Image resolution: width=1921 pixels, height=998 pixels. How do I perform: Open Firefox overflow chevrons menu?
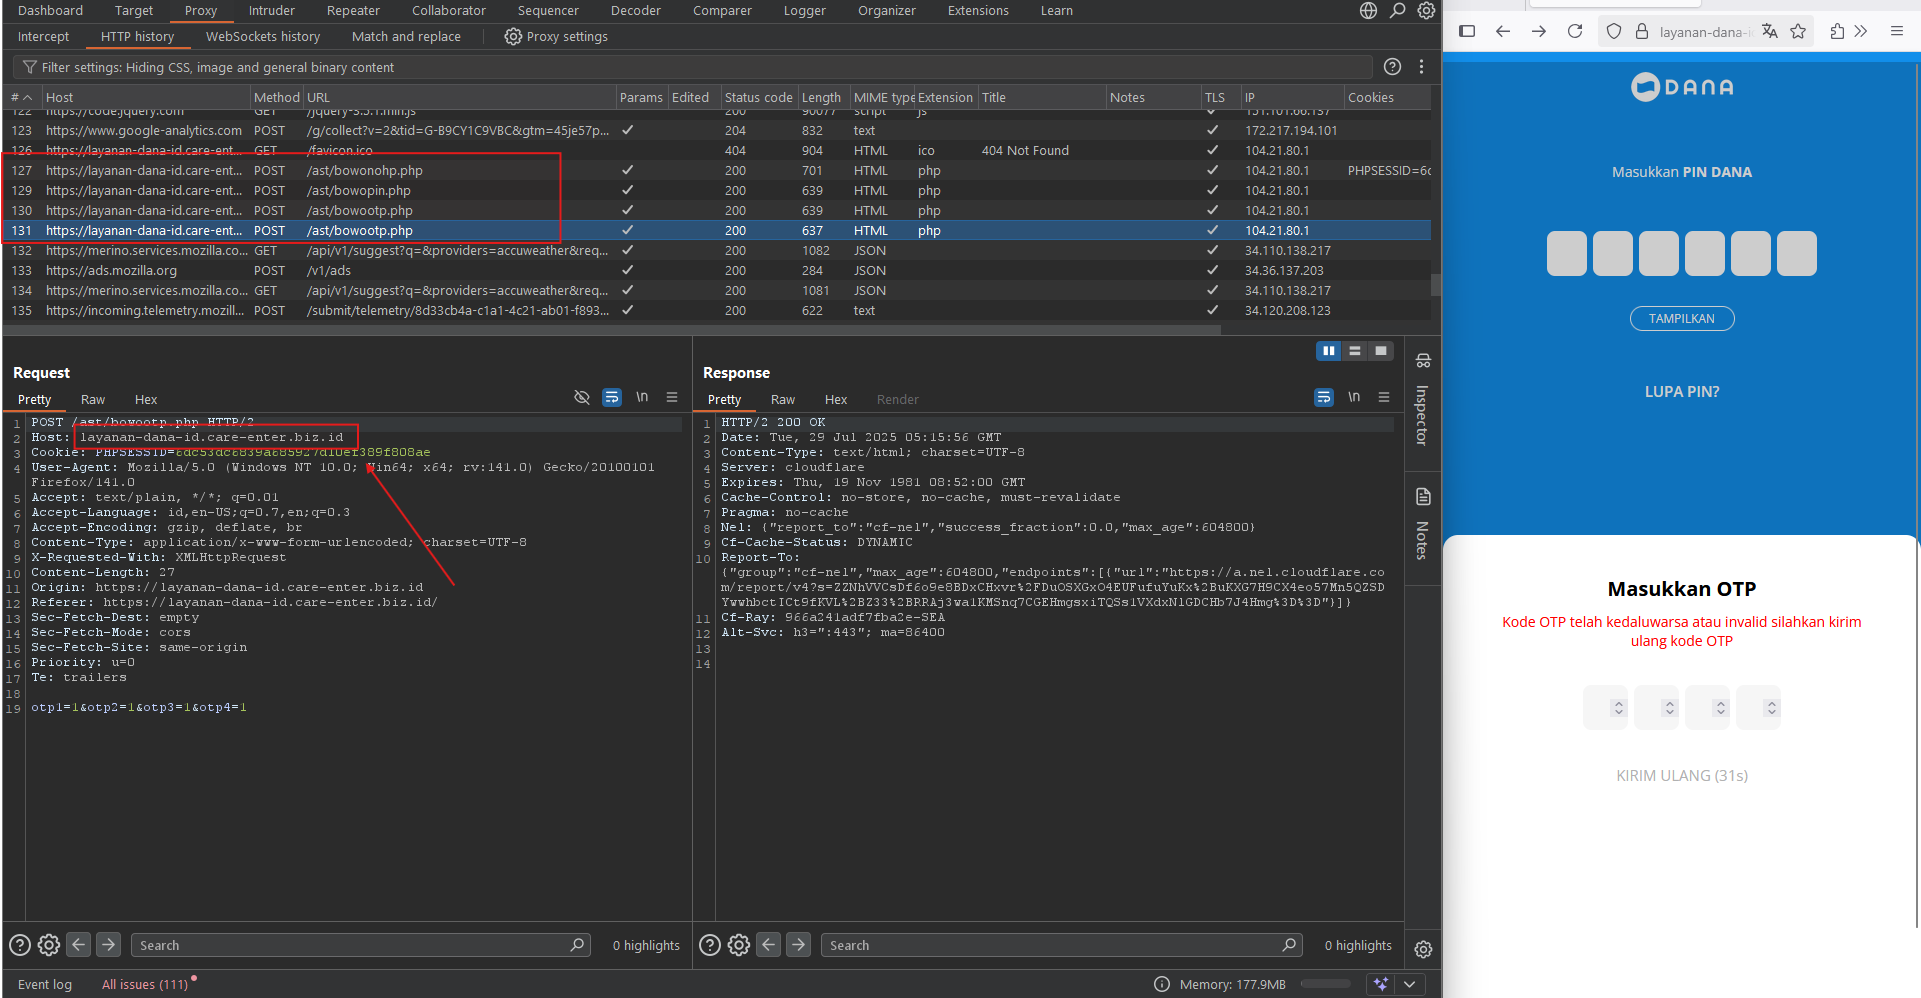tap(1861, 31)
